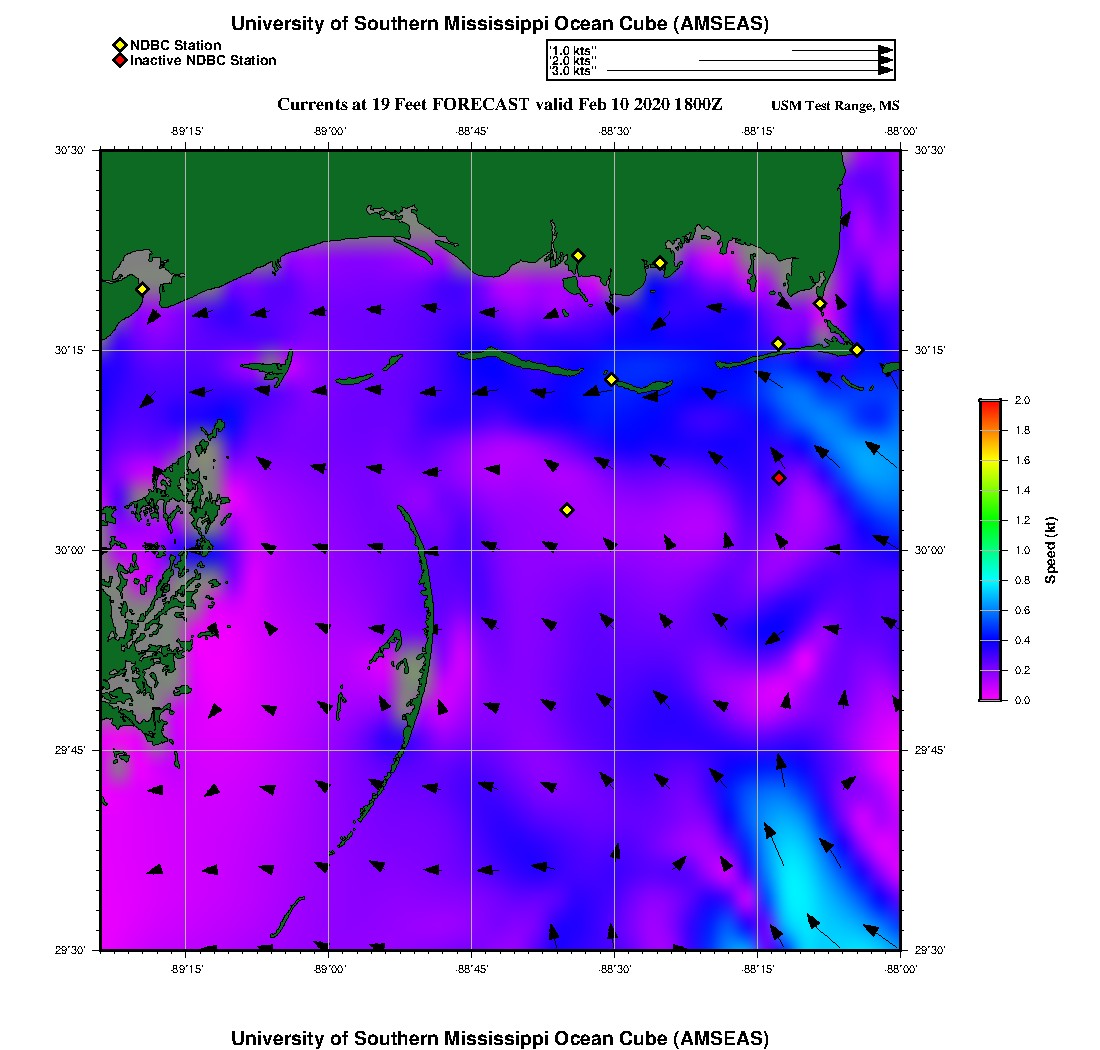This screenshot has height=1050, width=1100.
Task: Click yellow station marker on the barrier island
Action: pyautogui.click(x=611, y=379)
